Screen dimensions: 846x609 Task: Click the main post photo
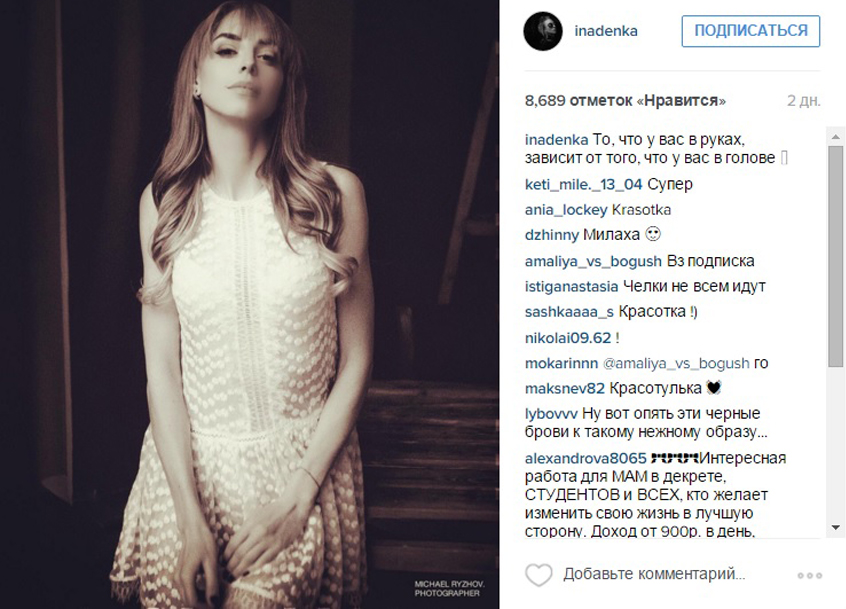point(249,304)
